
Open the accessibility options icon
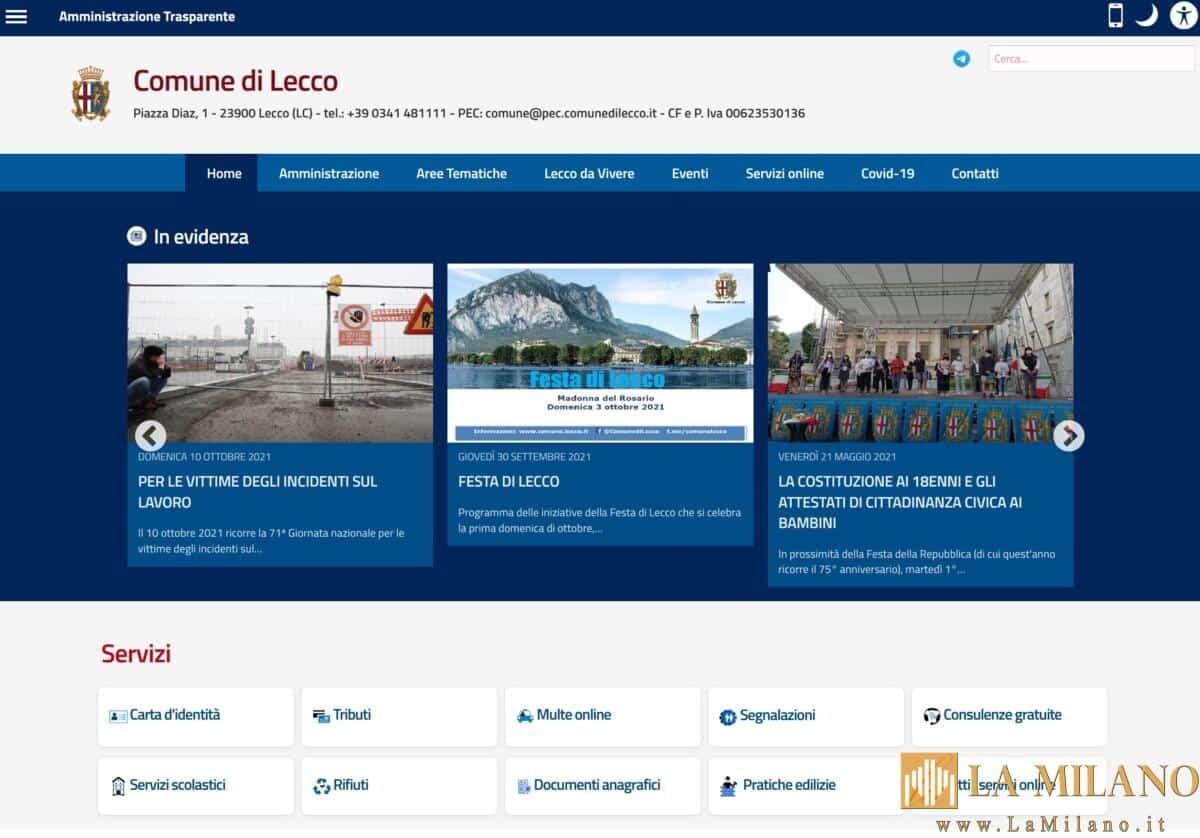[x=1183, y=16]
